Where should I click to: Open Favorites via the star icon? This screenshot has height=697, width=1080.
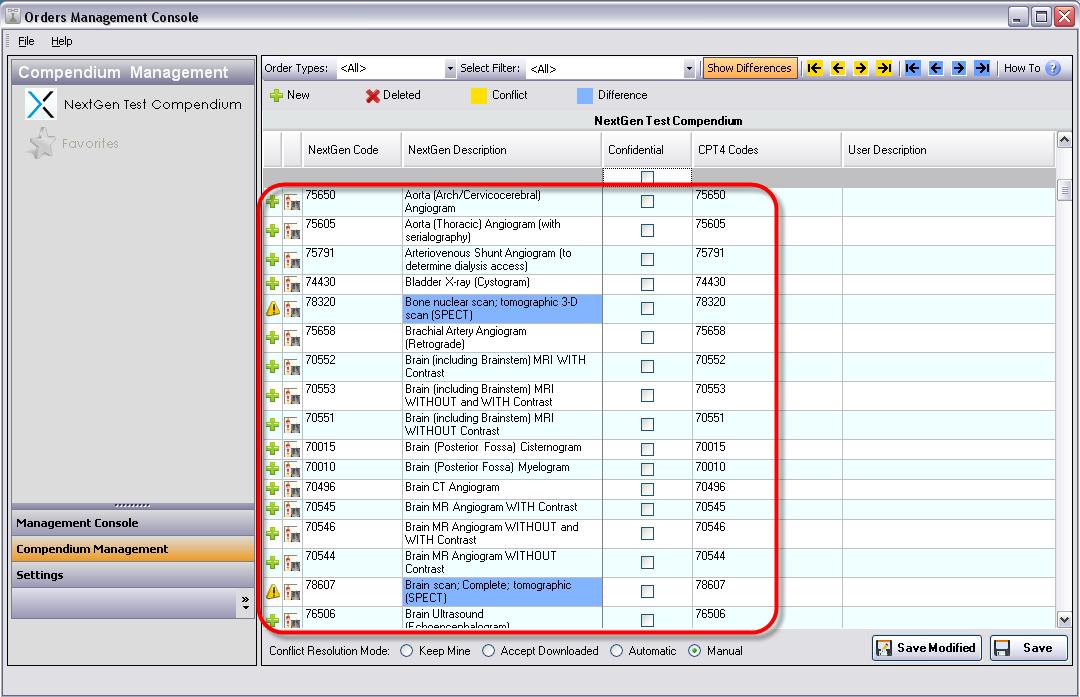click(41, 143)
